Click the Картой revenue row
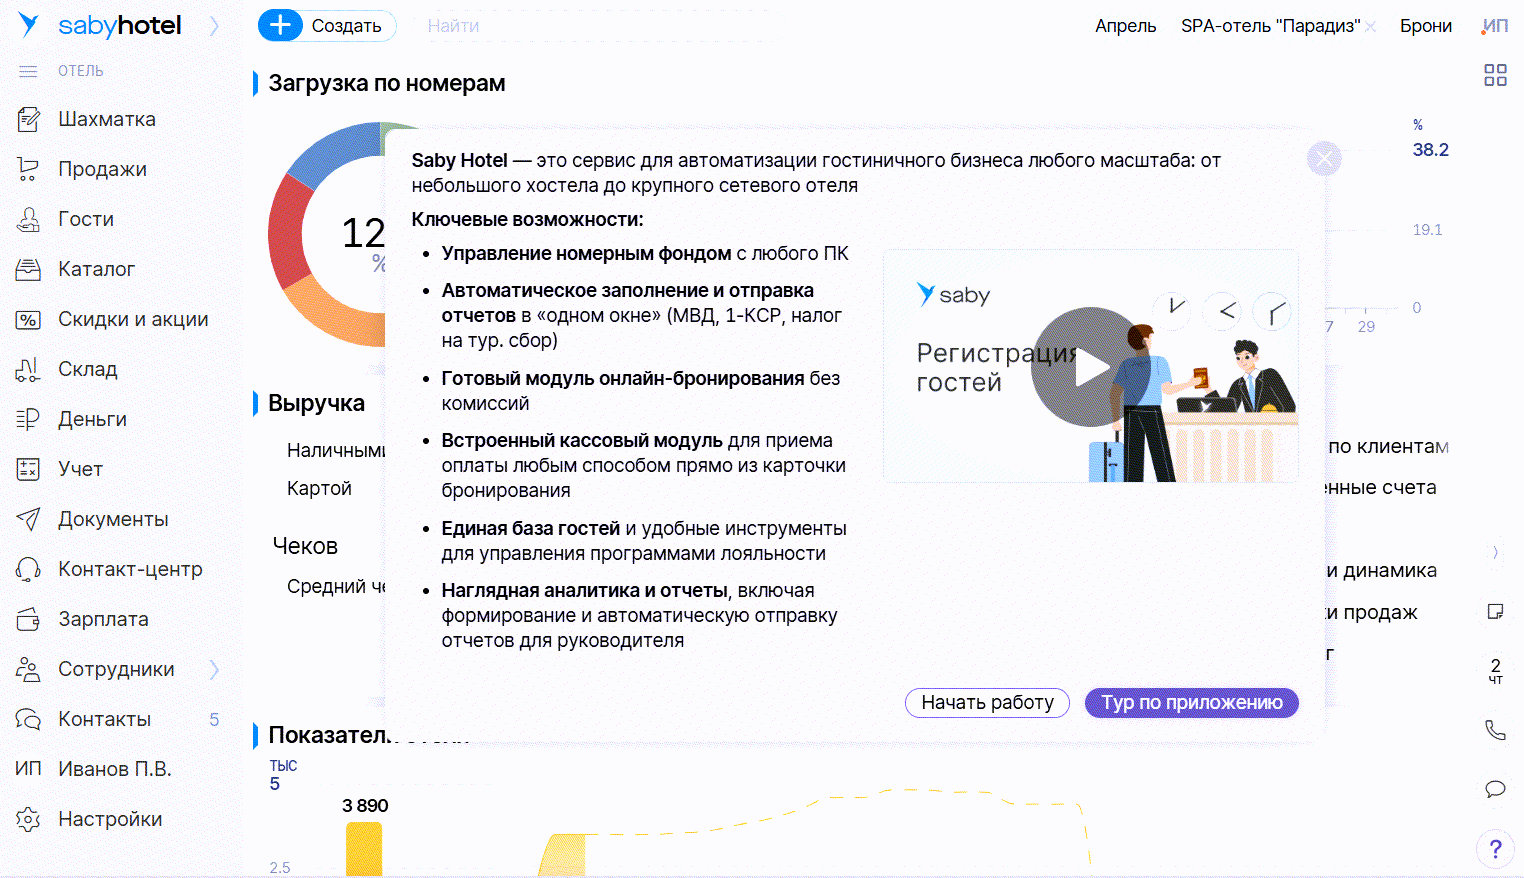 pyautogui.click(x=319, y=488)
